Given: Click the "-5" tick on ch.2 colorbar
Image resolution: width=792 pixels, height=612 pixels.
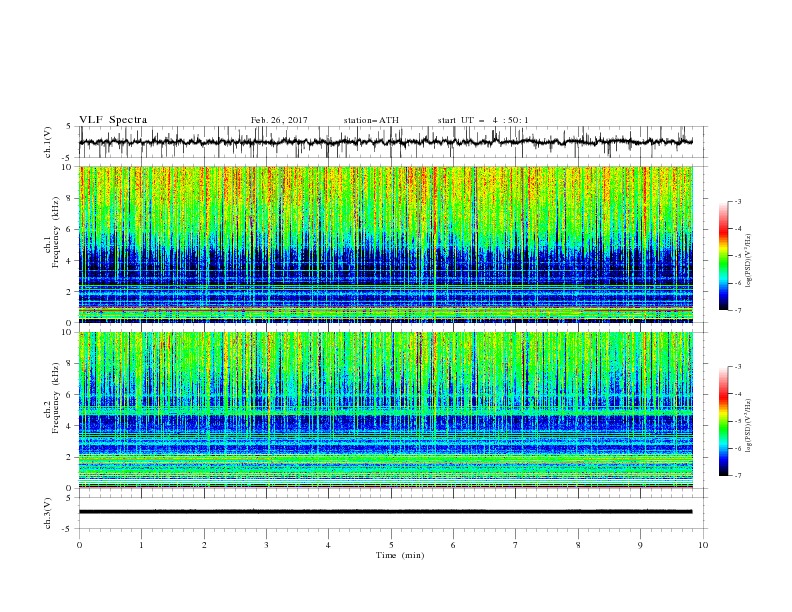Looking at the screenshot, I should click(738, 421).
